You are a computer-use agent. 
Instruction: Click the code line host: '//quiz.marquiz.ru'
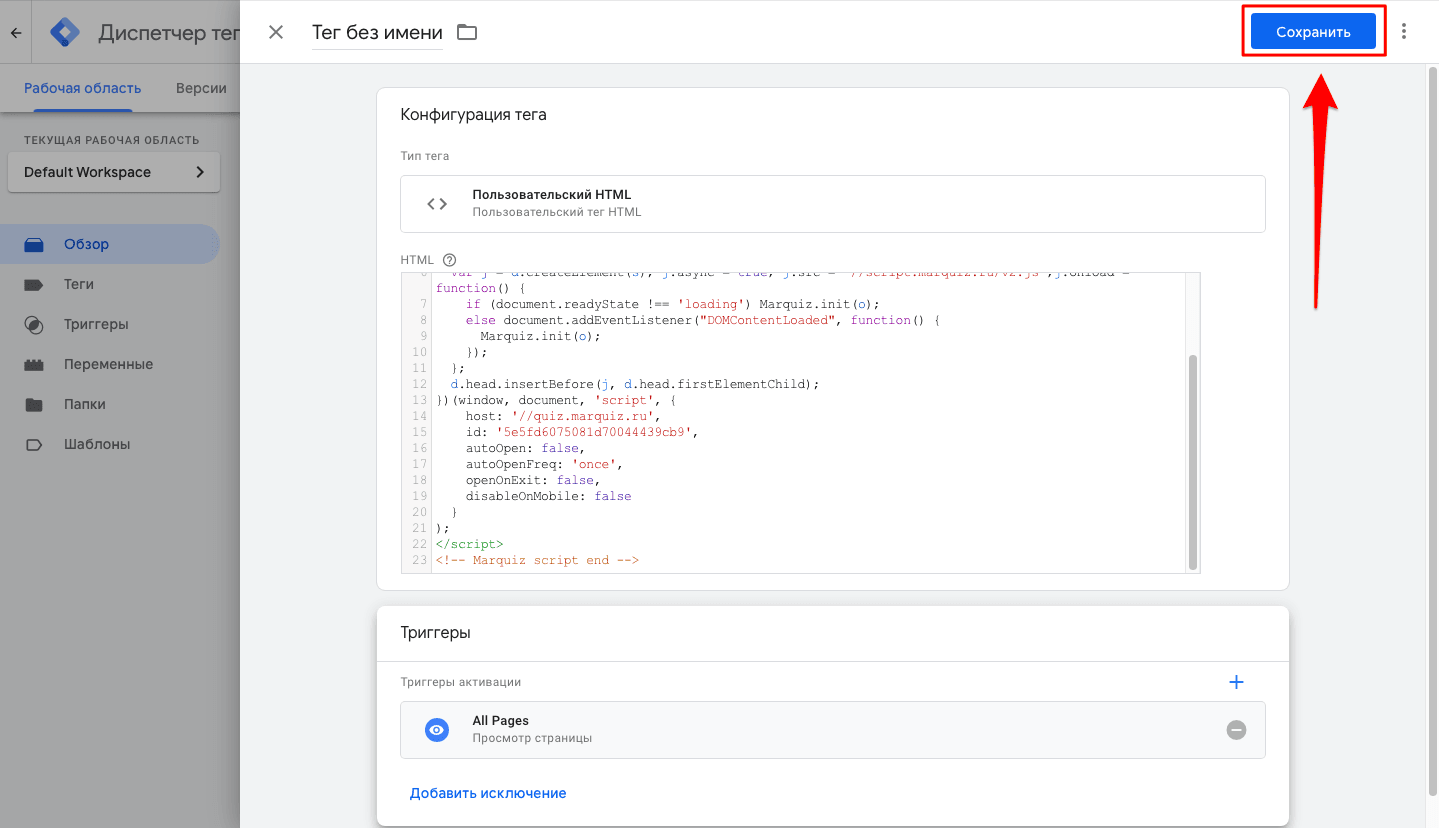pos(562,416)
